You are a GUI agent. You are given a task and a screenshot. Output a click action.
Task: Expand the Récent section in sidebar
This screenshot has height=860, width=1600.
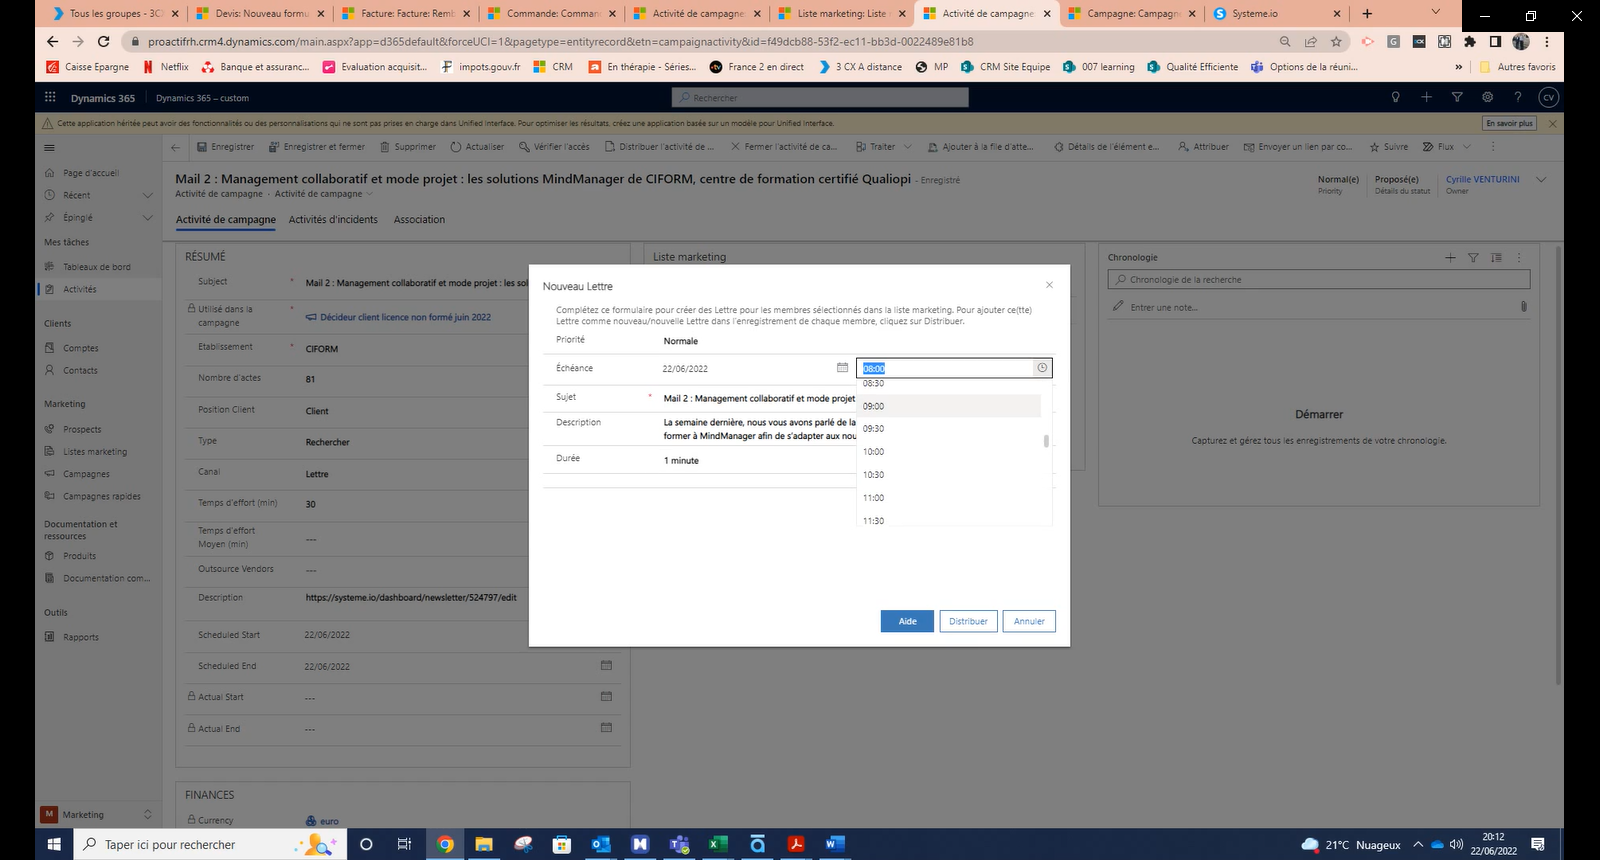148,195
